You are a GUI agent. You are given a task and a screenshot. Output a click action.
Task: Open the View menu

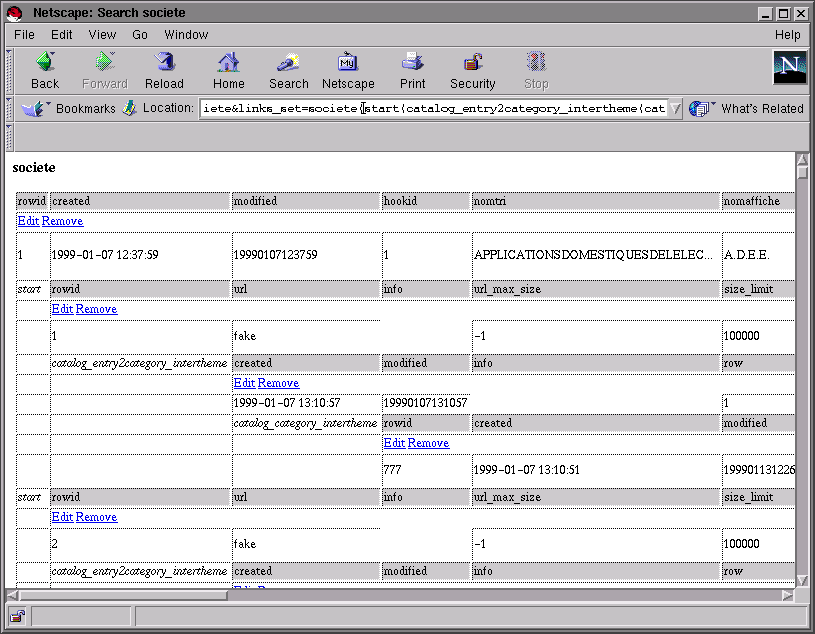point(102,34)
